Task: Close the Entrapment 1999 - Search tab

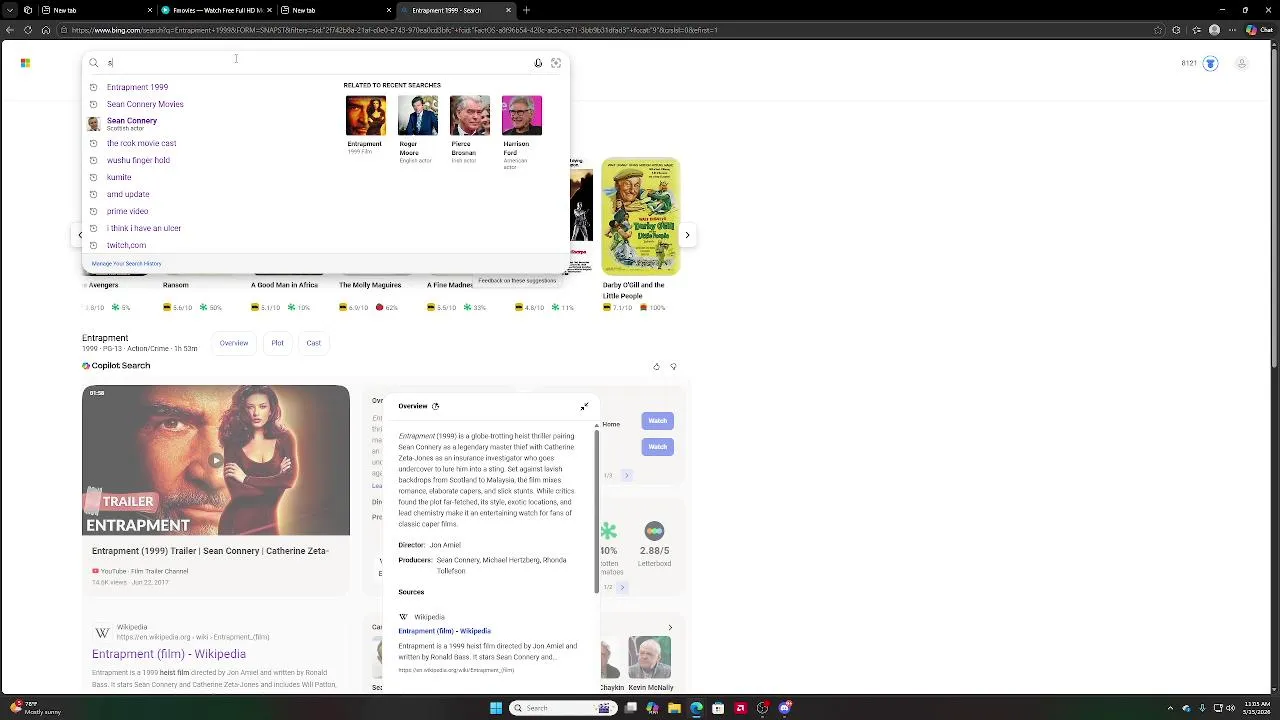Action: pyautogui.click(x=508, y=10)
